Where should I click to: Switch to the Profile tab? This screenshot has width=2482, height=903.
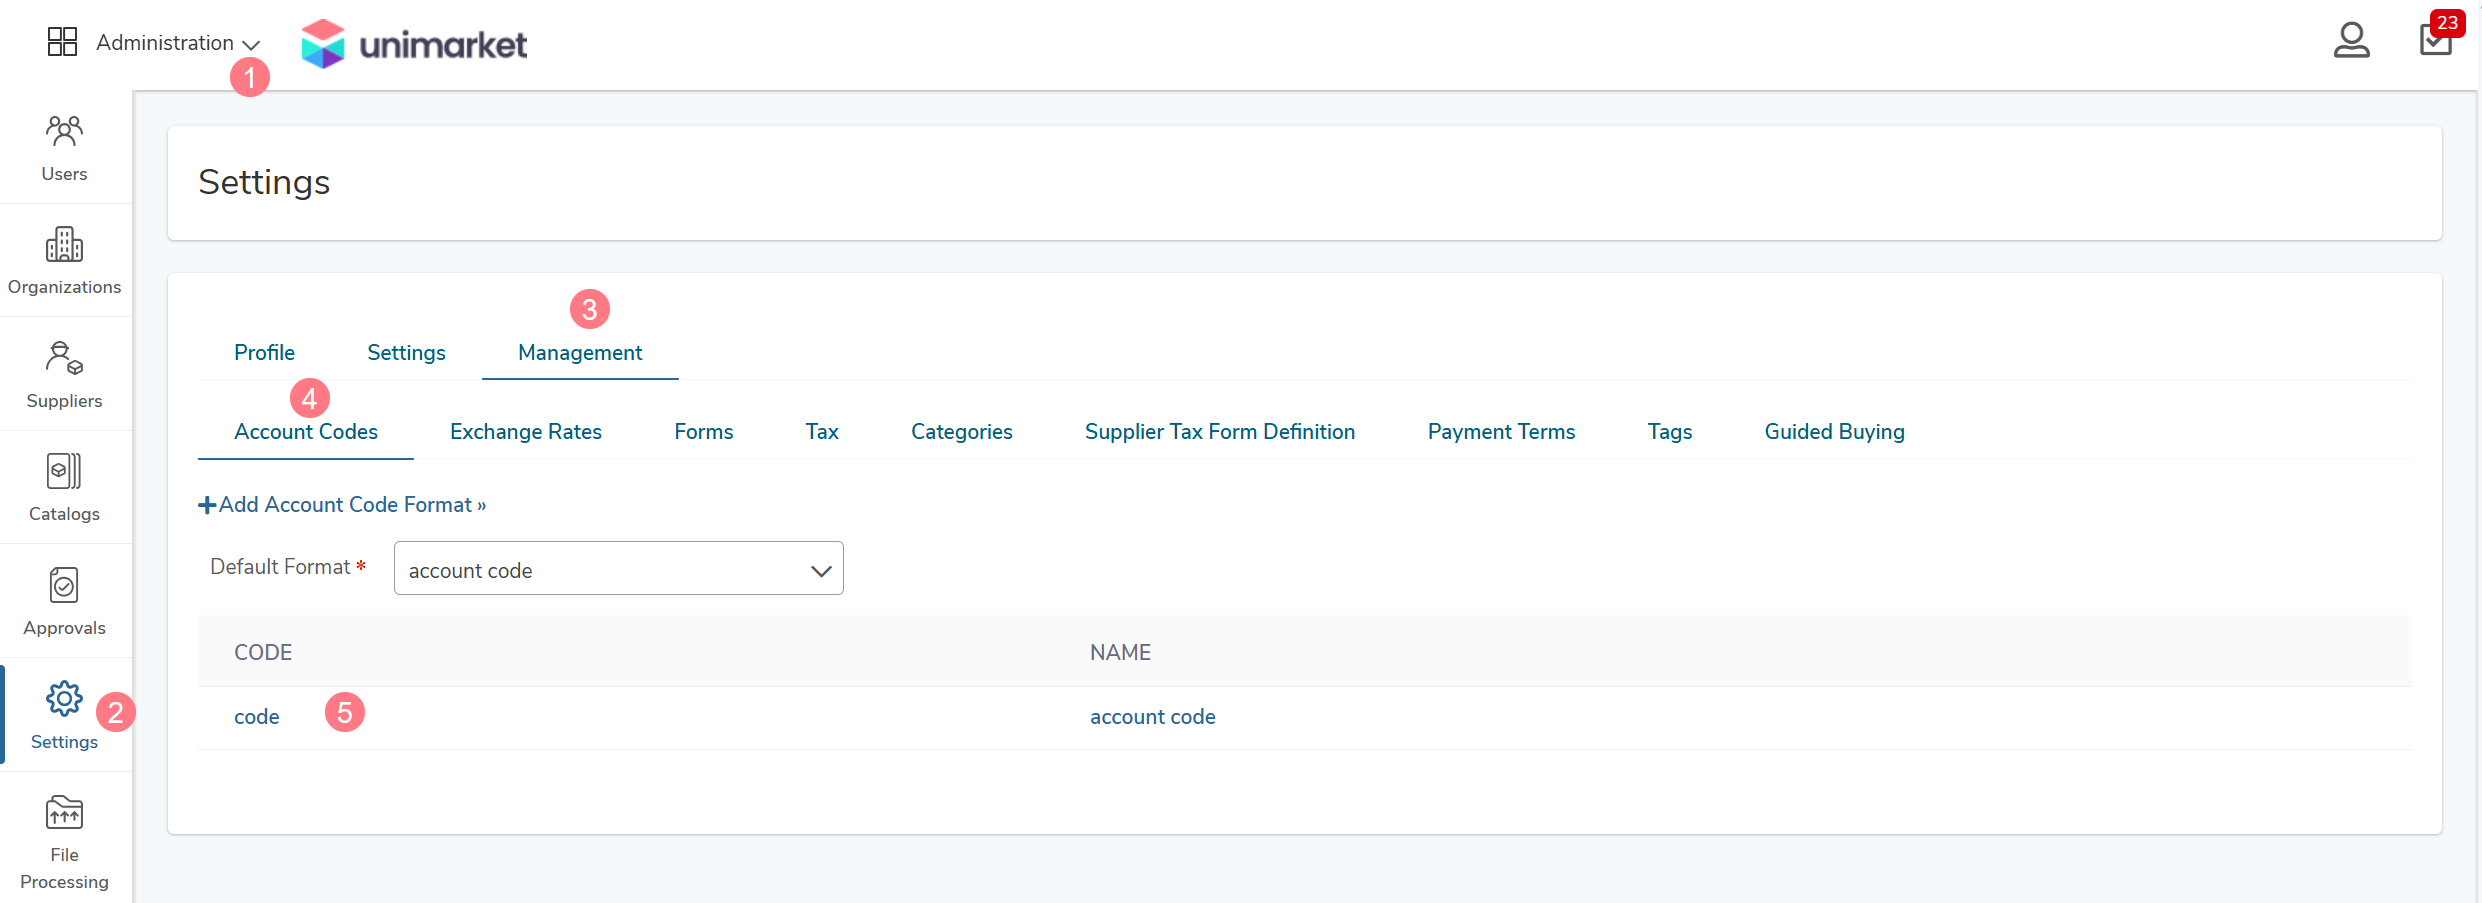264,352
